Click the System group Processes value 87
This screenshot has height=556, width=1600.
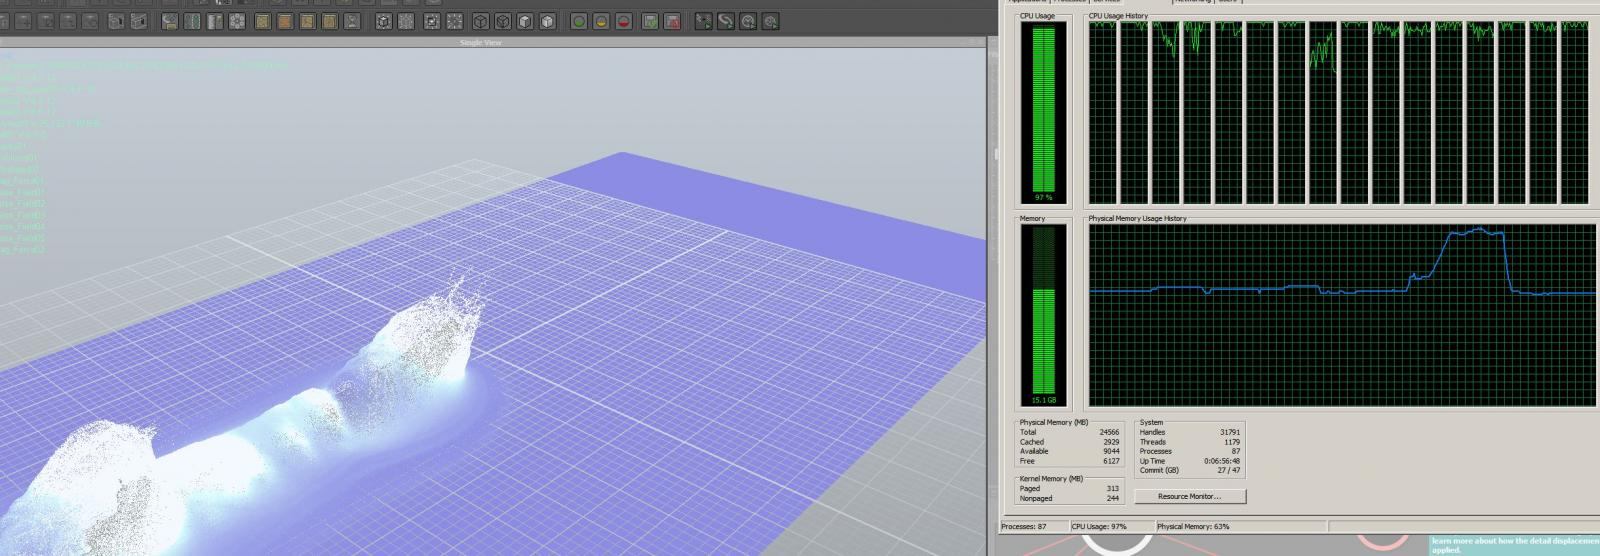point(1236,451)
